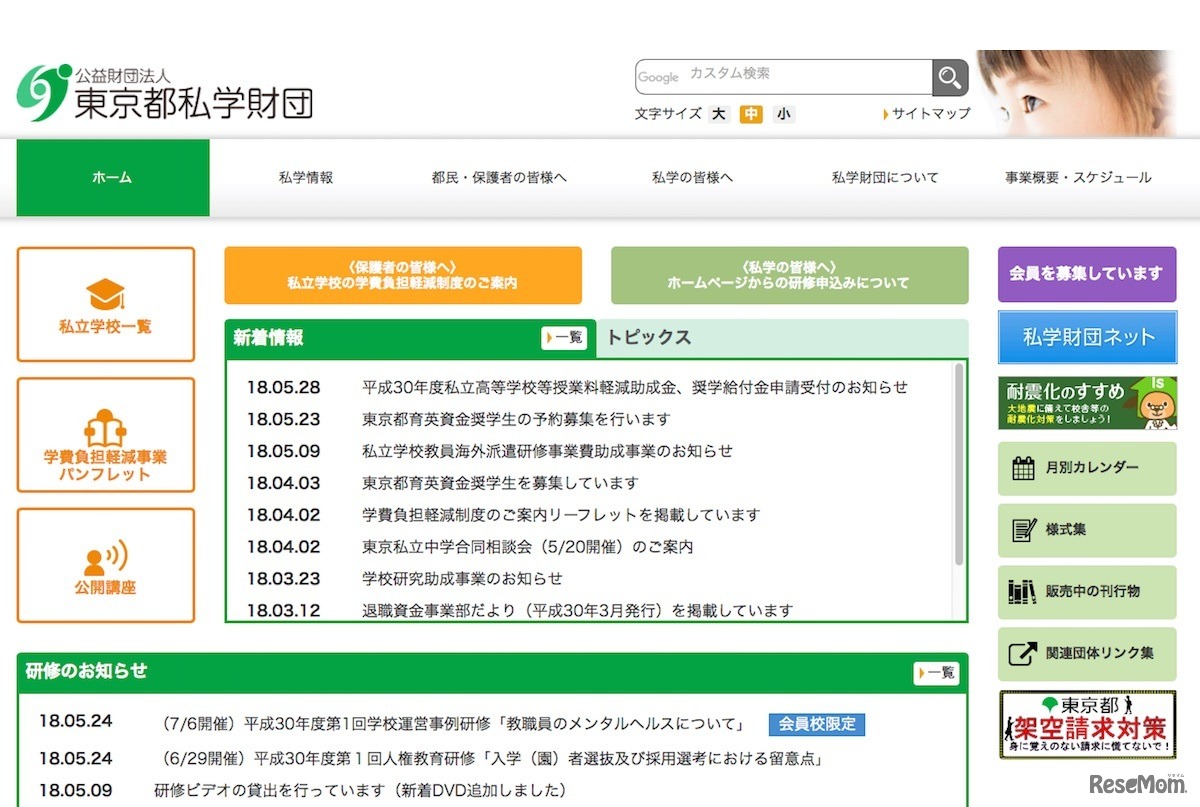Open 公開講座 speaker icon tile

105,566
